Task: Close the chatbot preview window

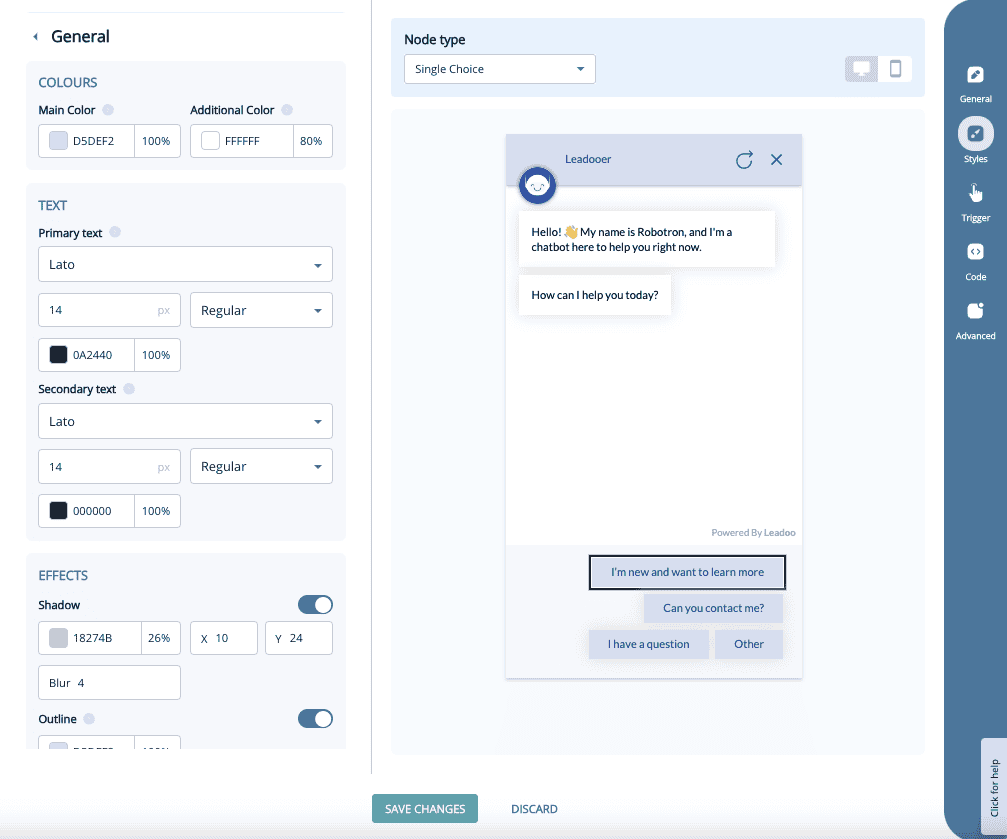Action: (777, 159)
